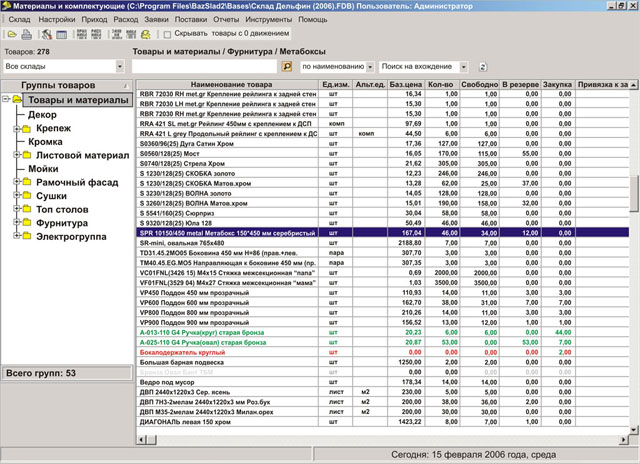Screen dimensions: 640x464
Task: Open the по наименованию dropdown
Action: [x=370, y=67]
